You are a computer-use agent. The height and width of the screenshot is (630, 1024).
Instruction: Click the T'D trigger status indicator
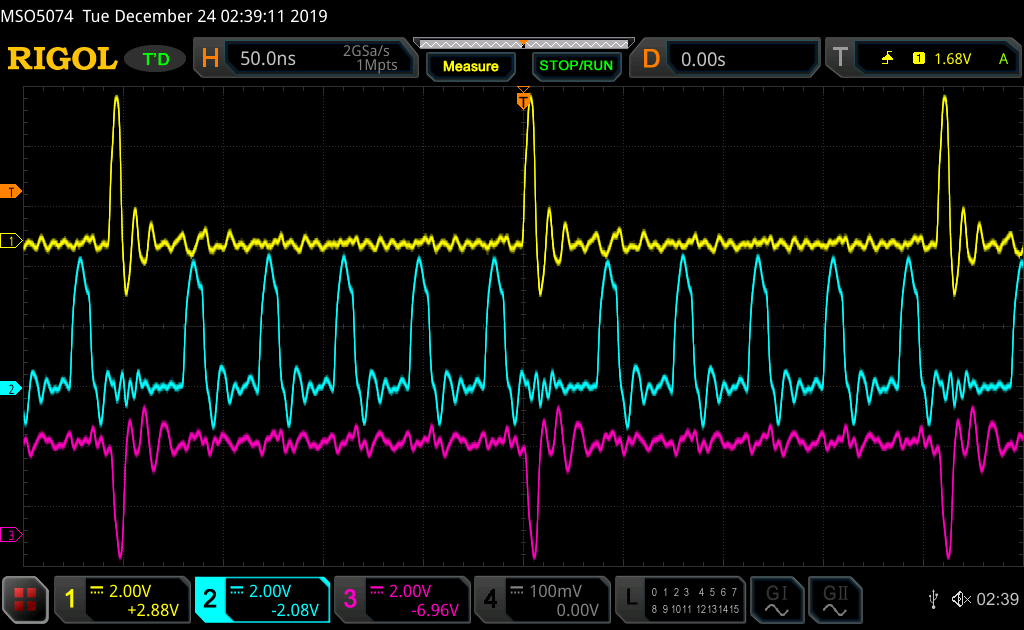[156, 59]
